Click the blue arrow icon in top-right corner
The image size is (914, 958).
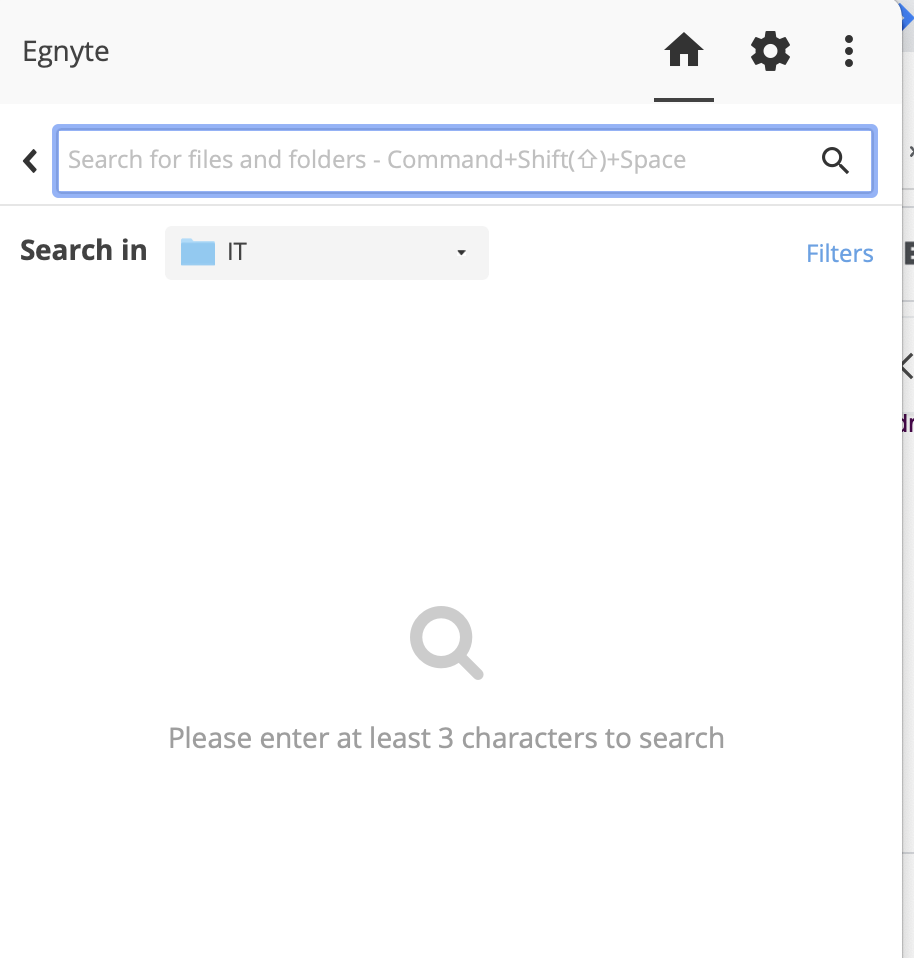(x=907, y=14)
